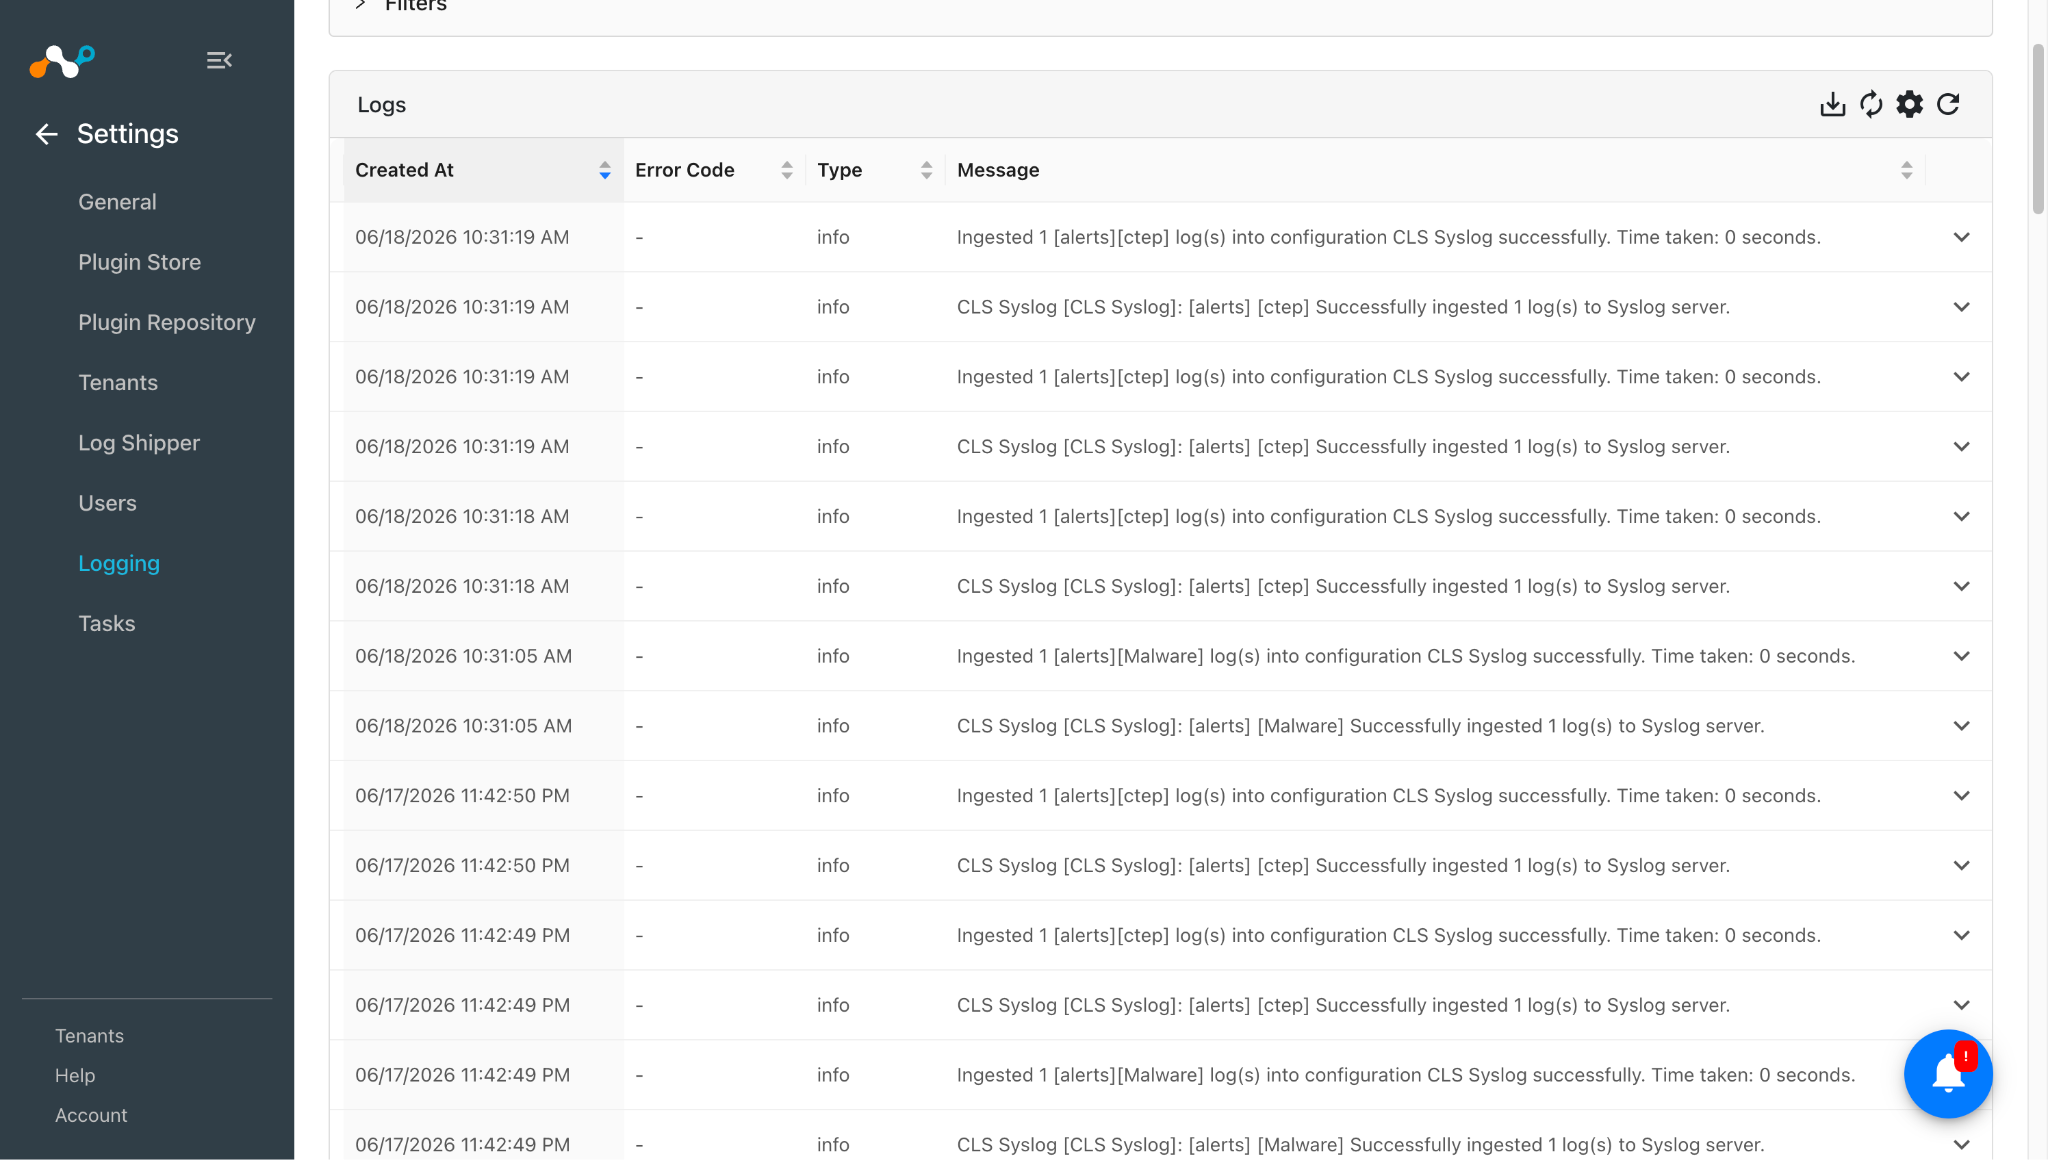Click the Logs panel title

(381, 105)
